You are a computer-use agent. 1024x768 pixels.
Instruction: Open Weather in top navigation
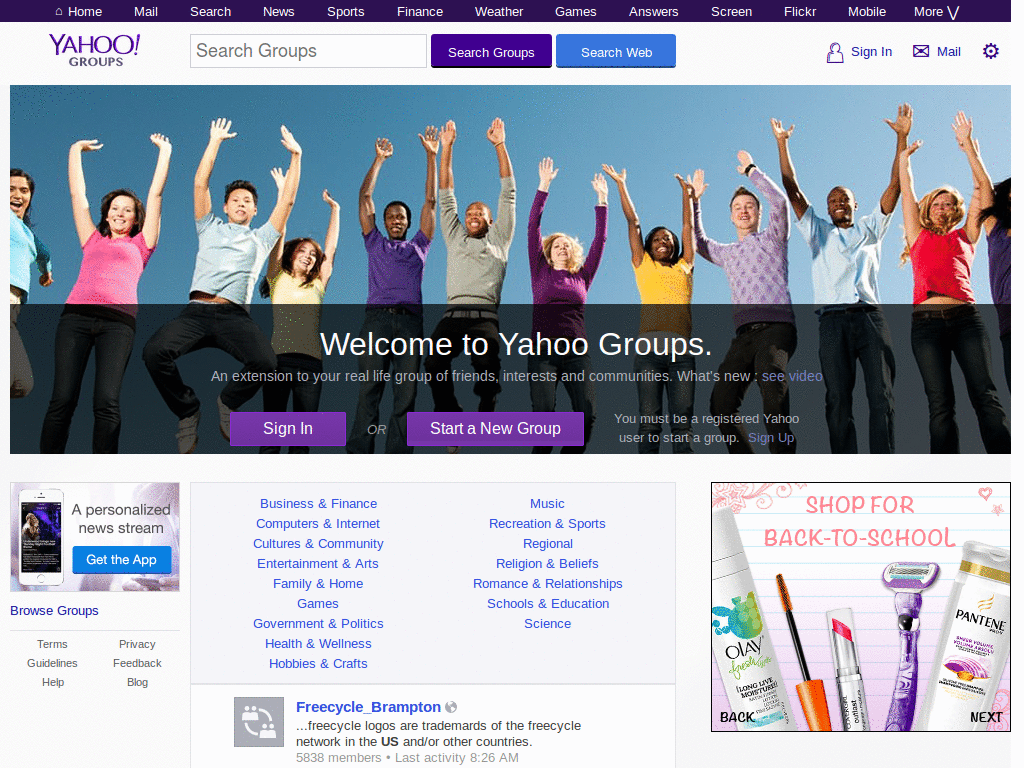click(x=499, y=12)
